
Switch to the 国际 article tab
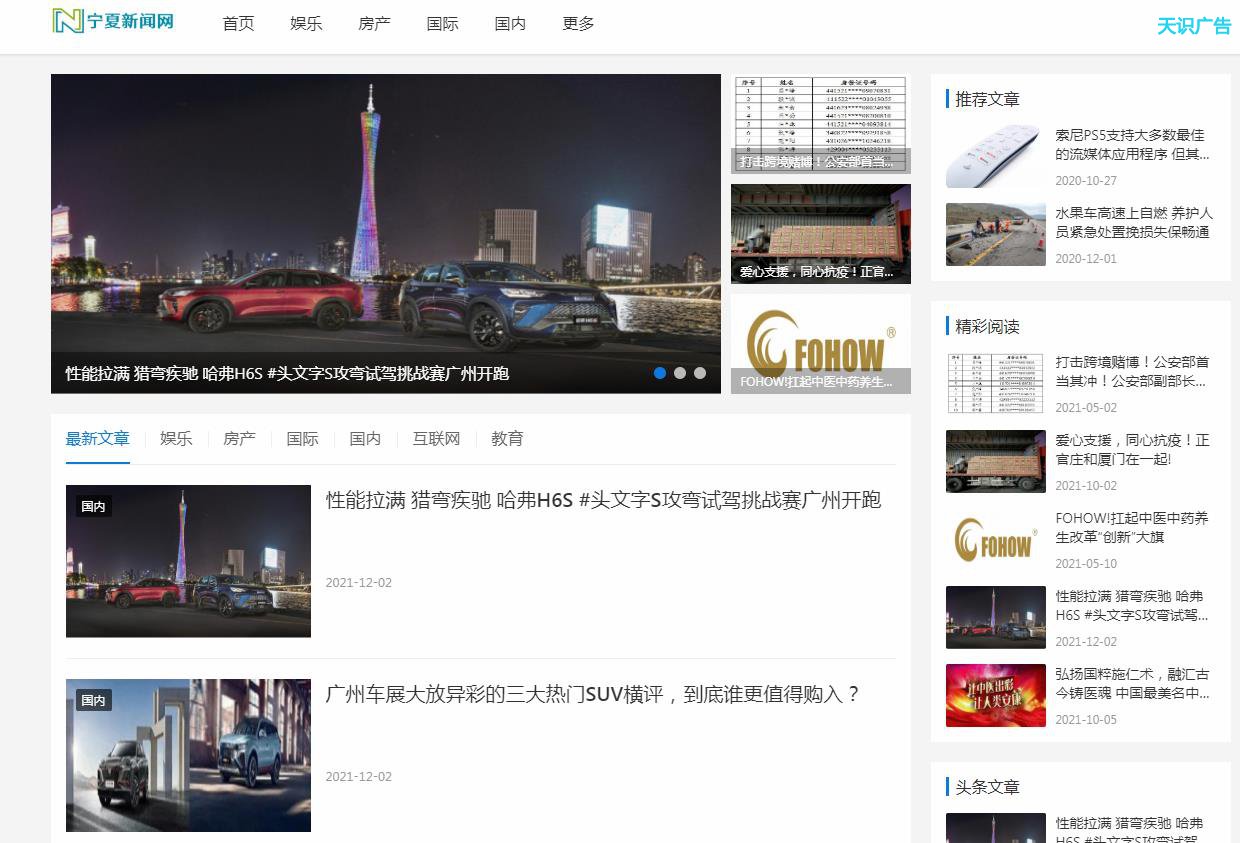(x=302, y=438)
